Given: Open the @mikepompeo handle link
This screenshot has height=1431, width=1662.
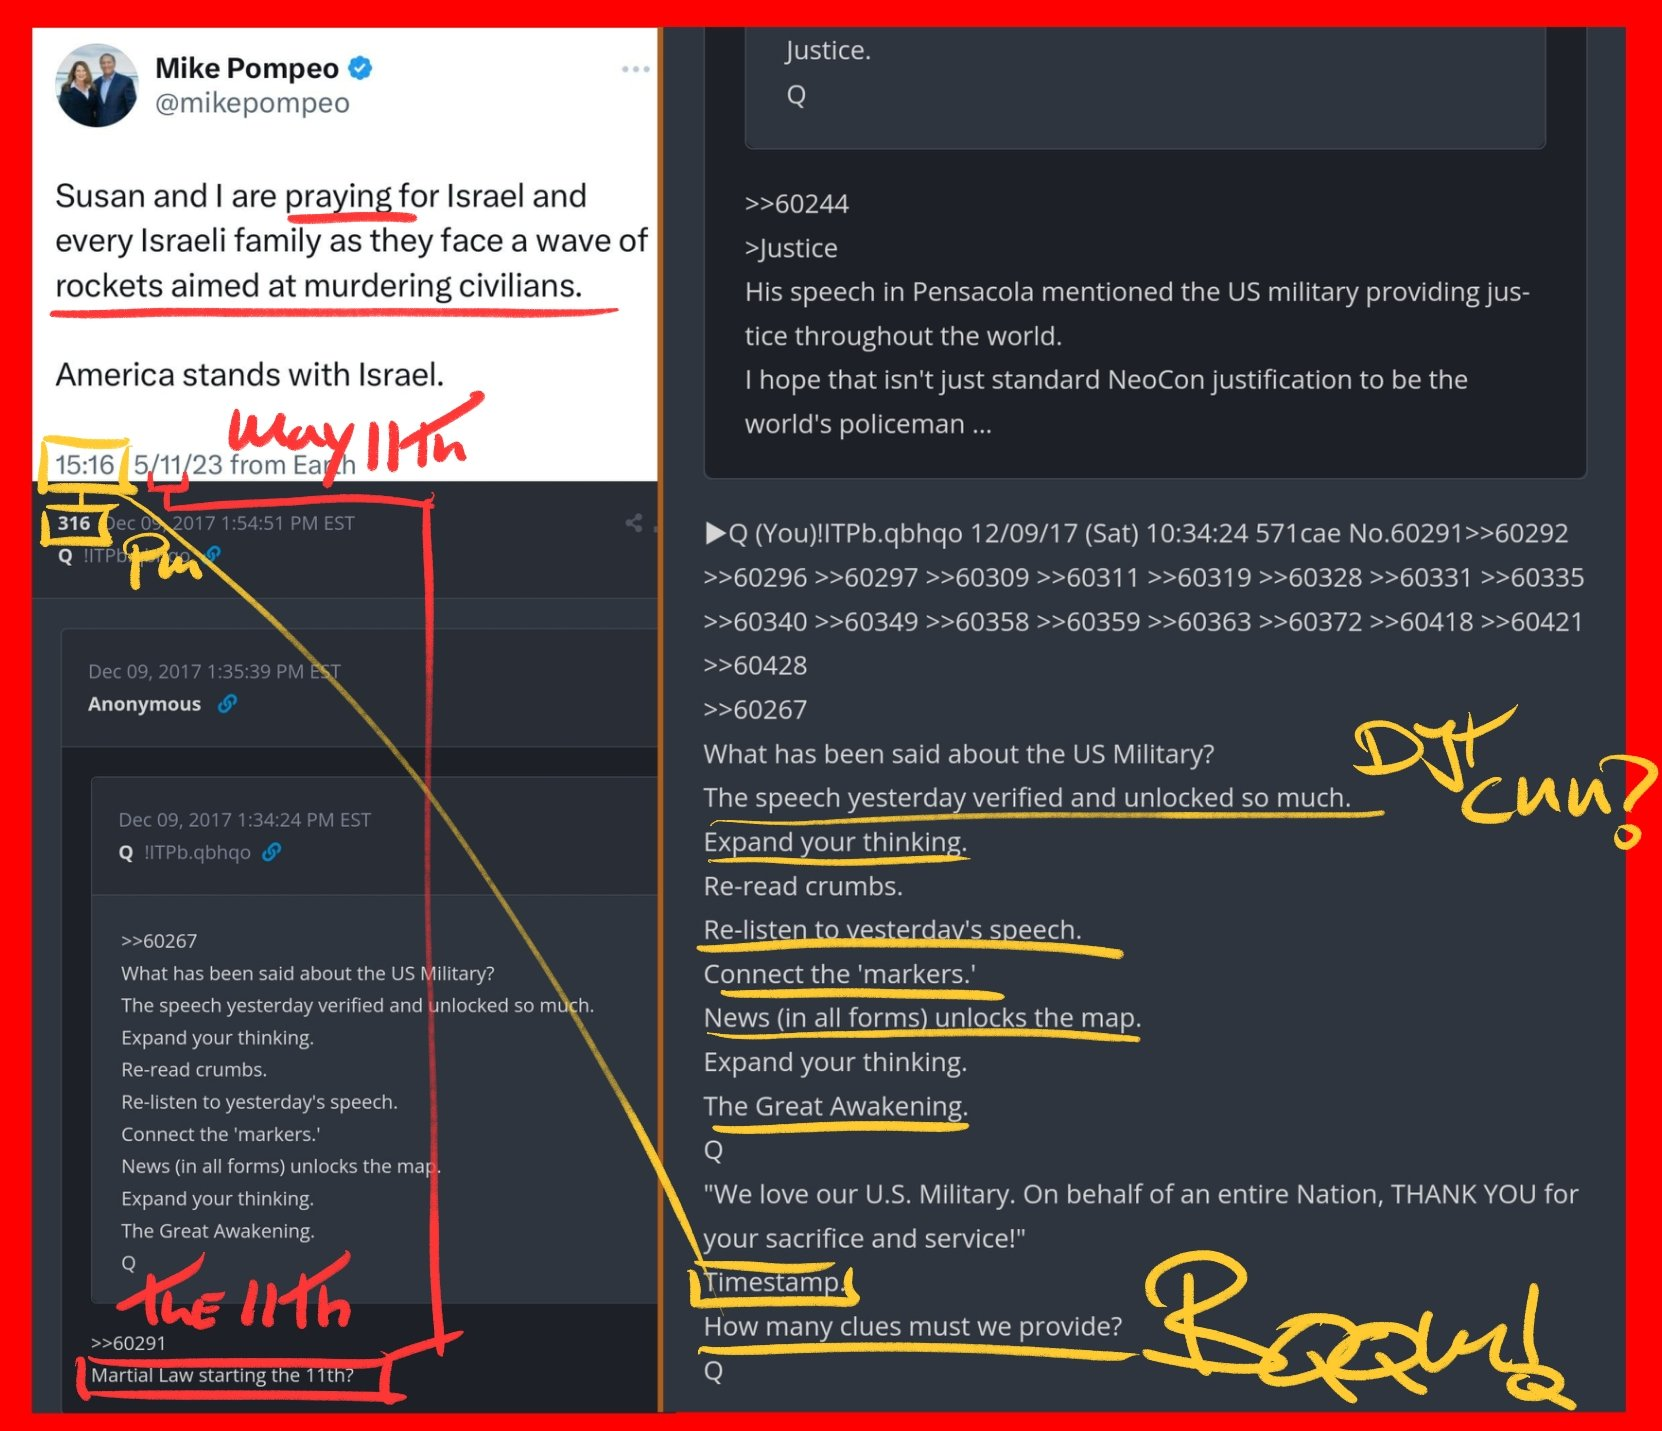Looking at the screenshot, I should click(252, 103).
